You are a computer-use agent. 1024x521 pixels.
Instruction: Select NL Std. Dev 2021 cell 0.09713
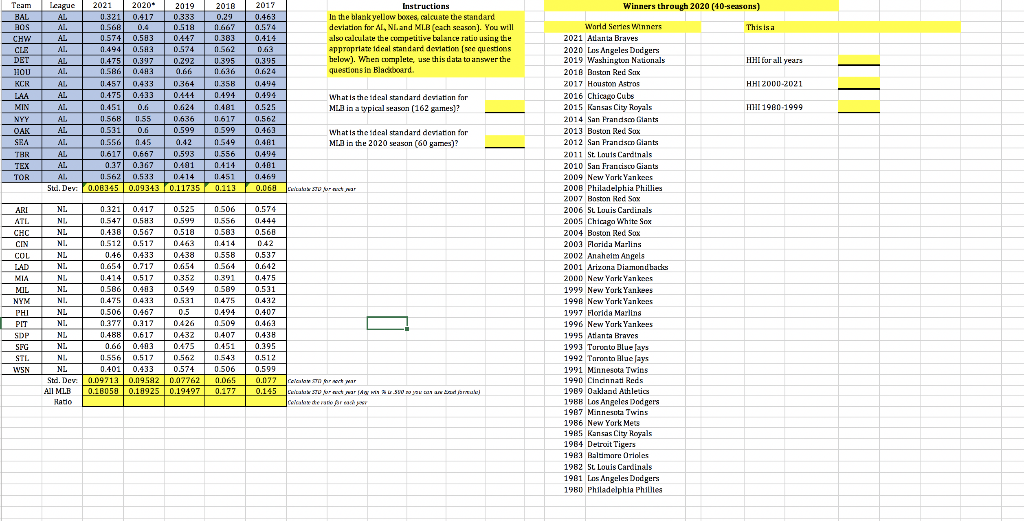pyautogui.click(x=104, y=379)
